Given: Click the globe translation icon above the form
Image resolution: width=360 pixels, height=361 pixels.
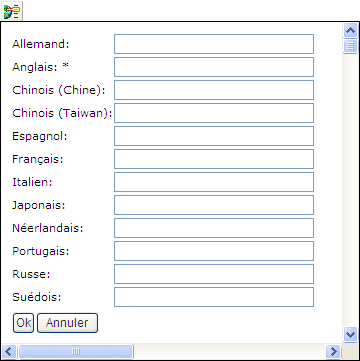Looking at the screenshot, I should click(x=12, y=11).
